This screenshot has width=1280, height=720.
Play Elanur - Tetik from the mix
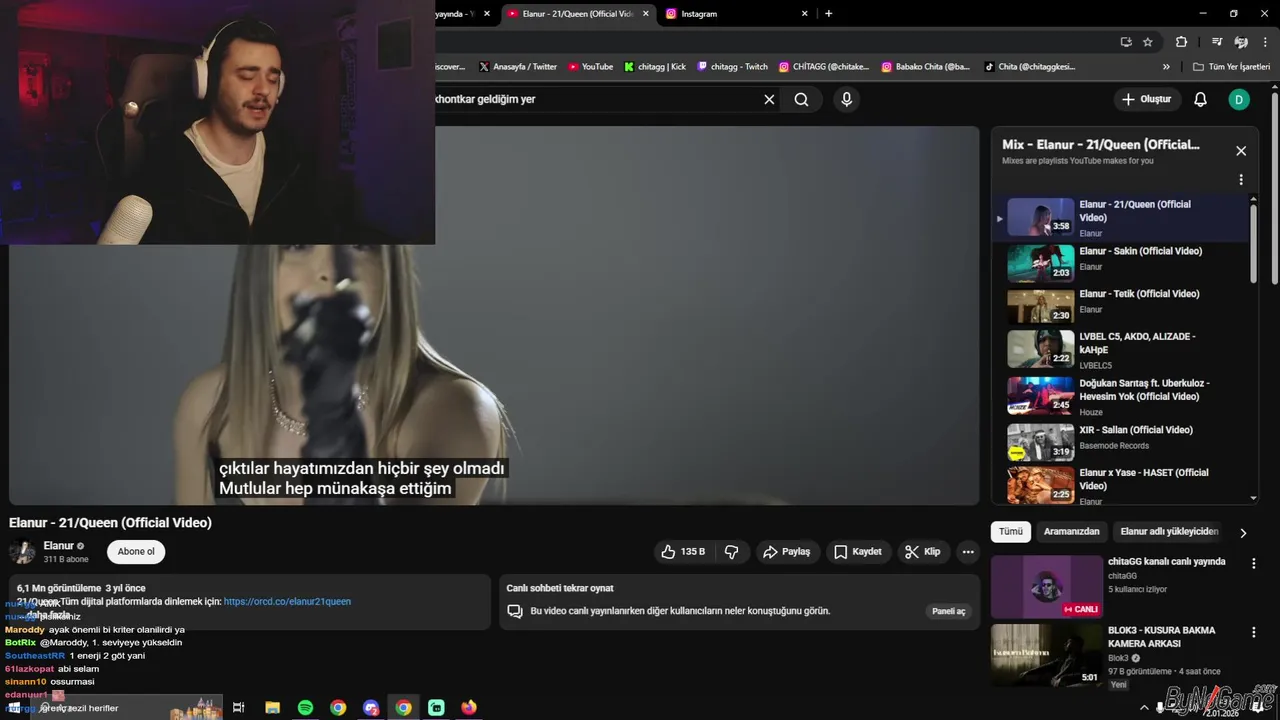coord(1122,307)
